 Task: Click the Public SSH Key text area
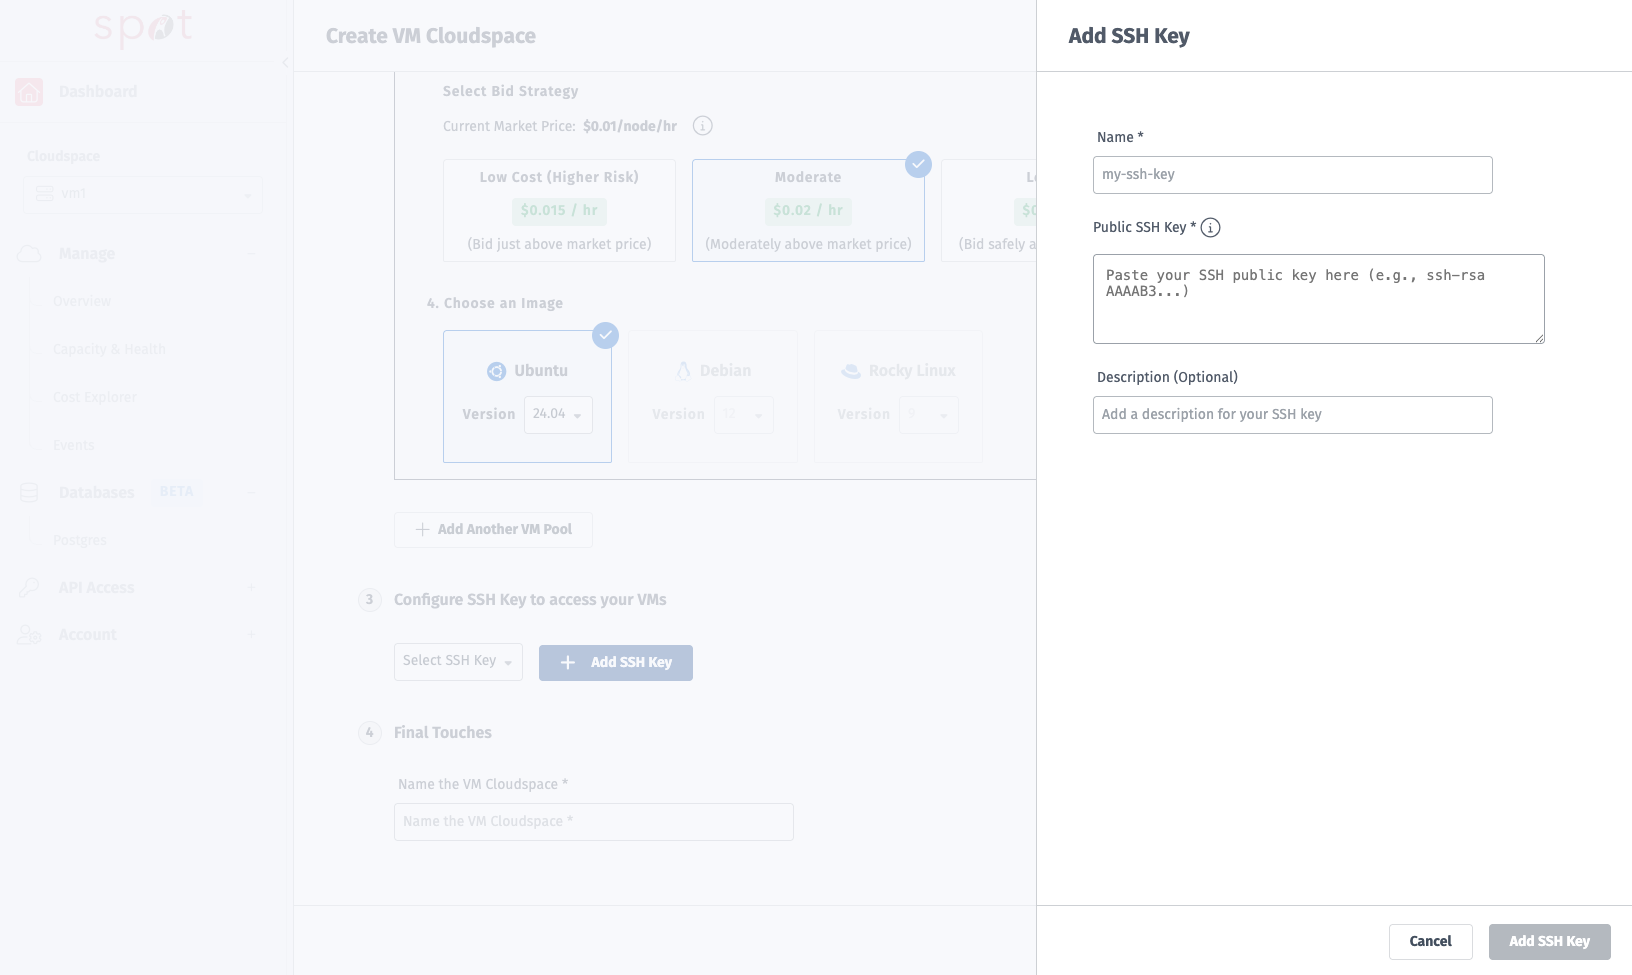[x=1318, y=299]
